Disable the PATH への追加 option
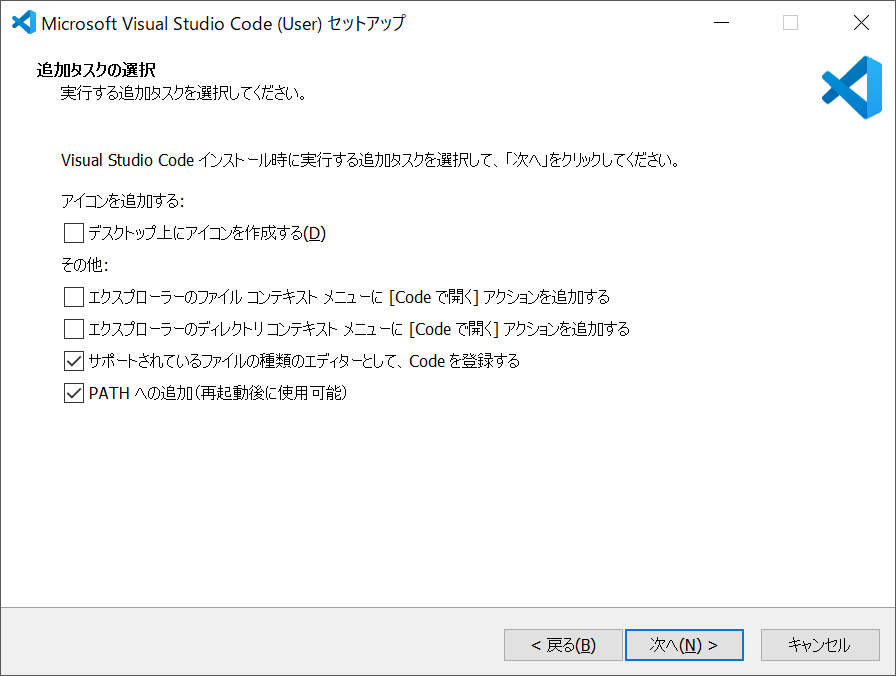Image resolution: width=896 pixels, height=676 pixels. 73,393
